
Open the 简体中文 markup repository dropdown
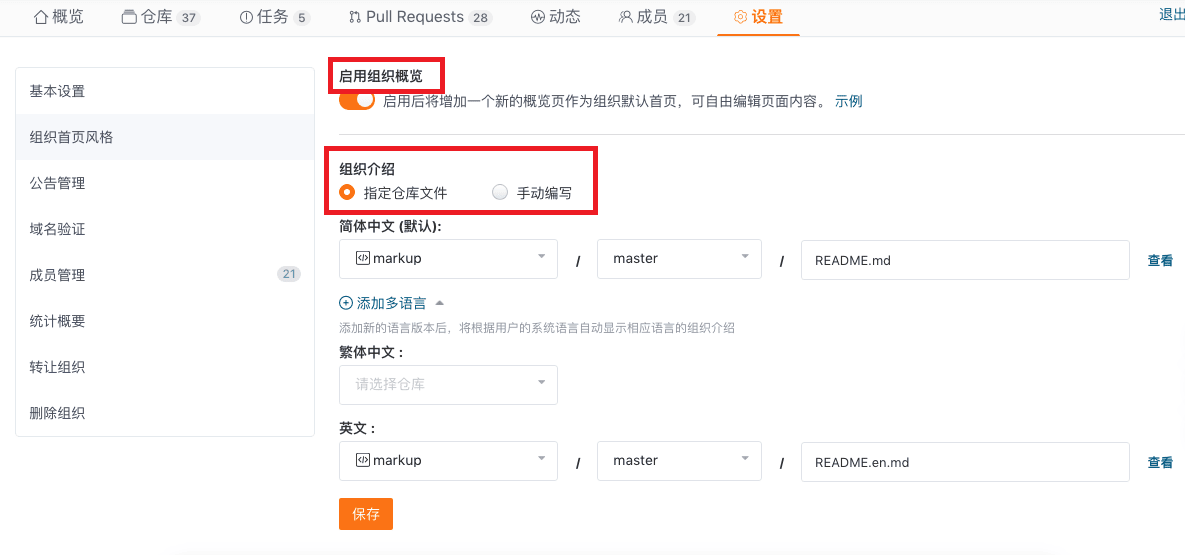coord(448,259)
